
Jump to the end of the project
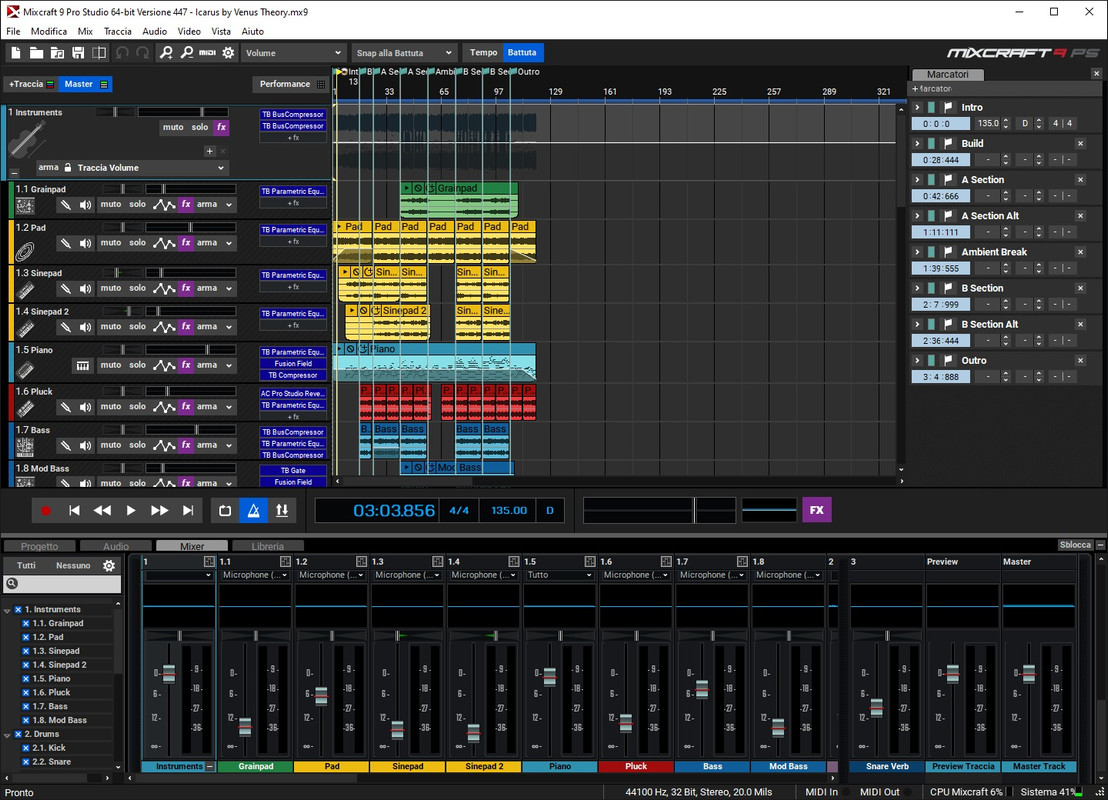[x=188, y=510]
